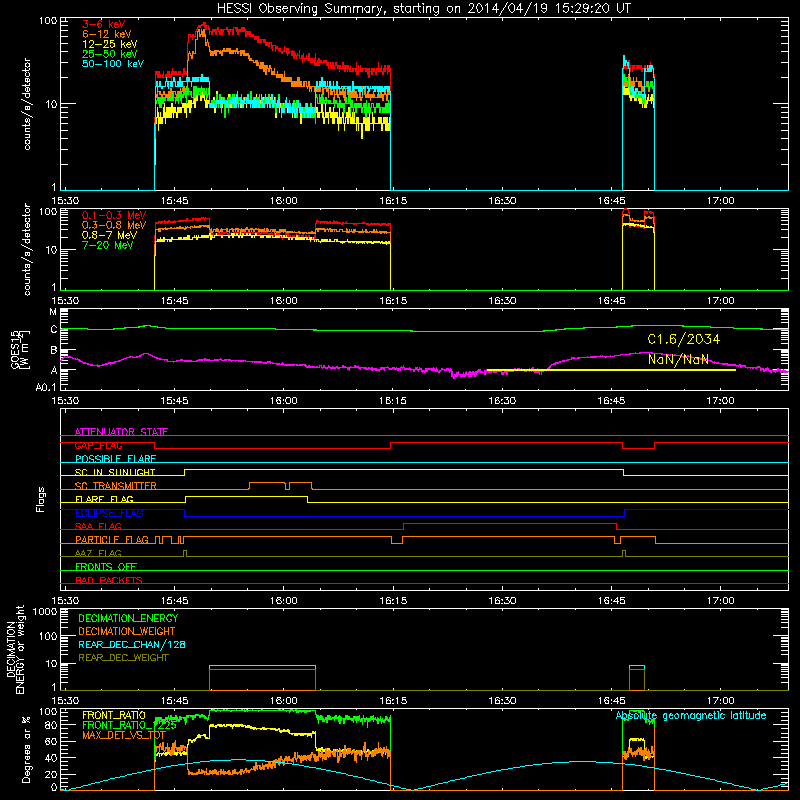Click the BAD_PACKETS flag label
Viewport: 800px width, 800px height.
109,580
